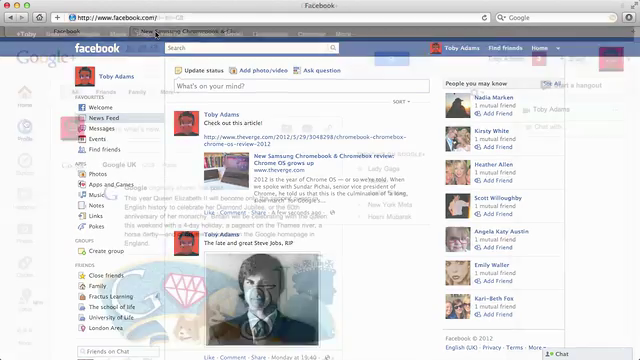Viewport: 640px width, 360px height.
Task: Open the Chromebook article thumbnail image
Action: point(227,171)
